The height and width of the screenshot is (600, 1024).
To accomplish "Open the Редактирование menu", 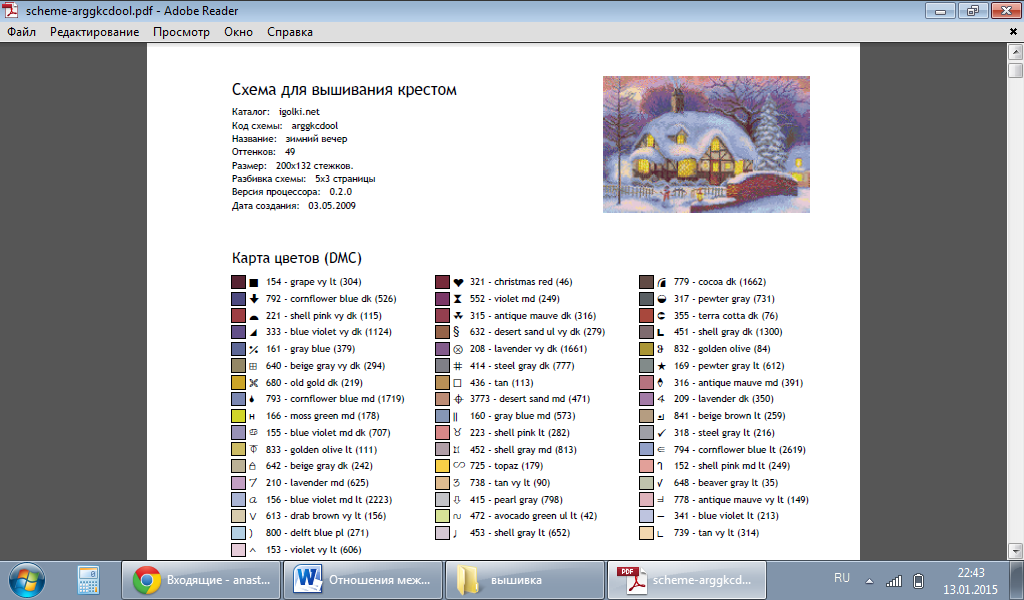I will 94,32.
